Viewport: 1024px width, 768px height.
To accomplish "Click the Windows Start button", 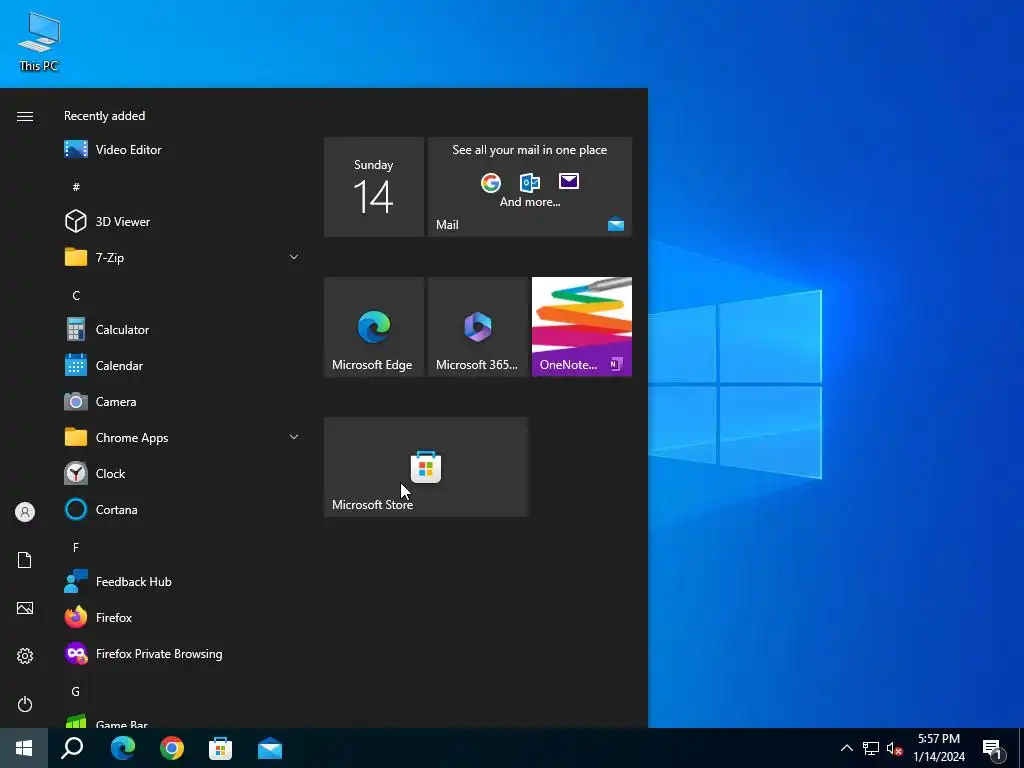I will tap(24, 748).
